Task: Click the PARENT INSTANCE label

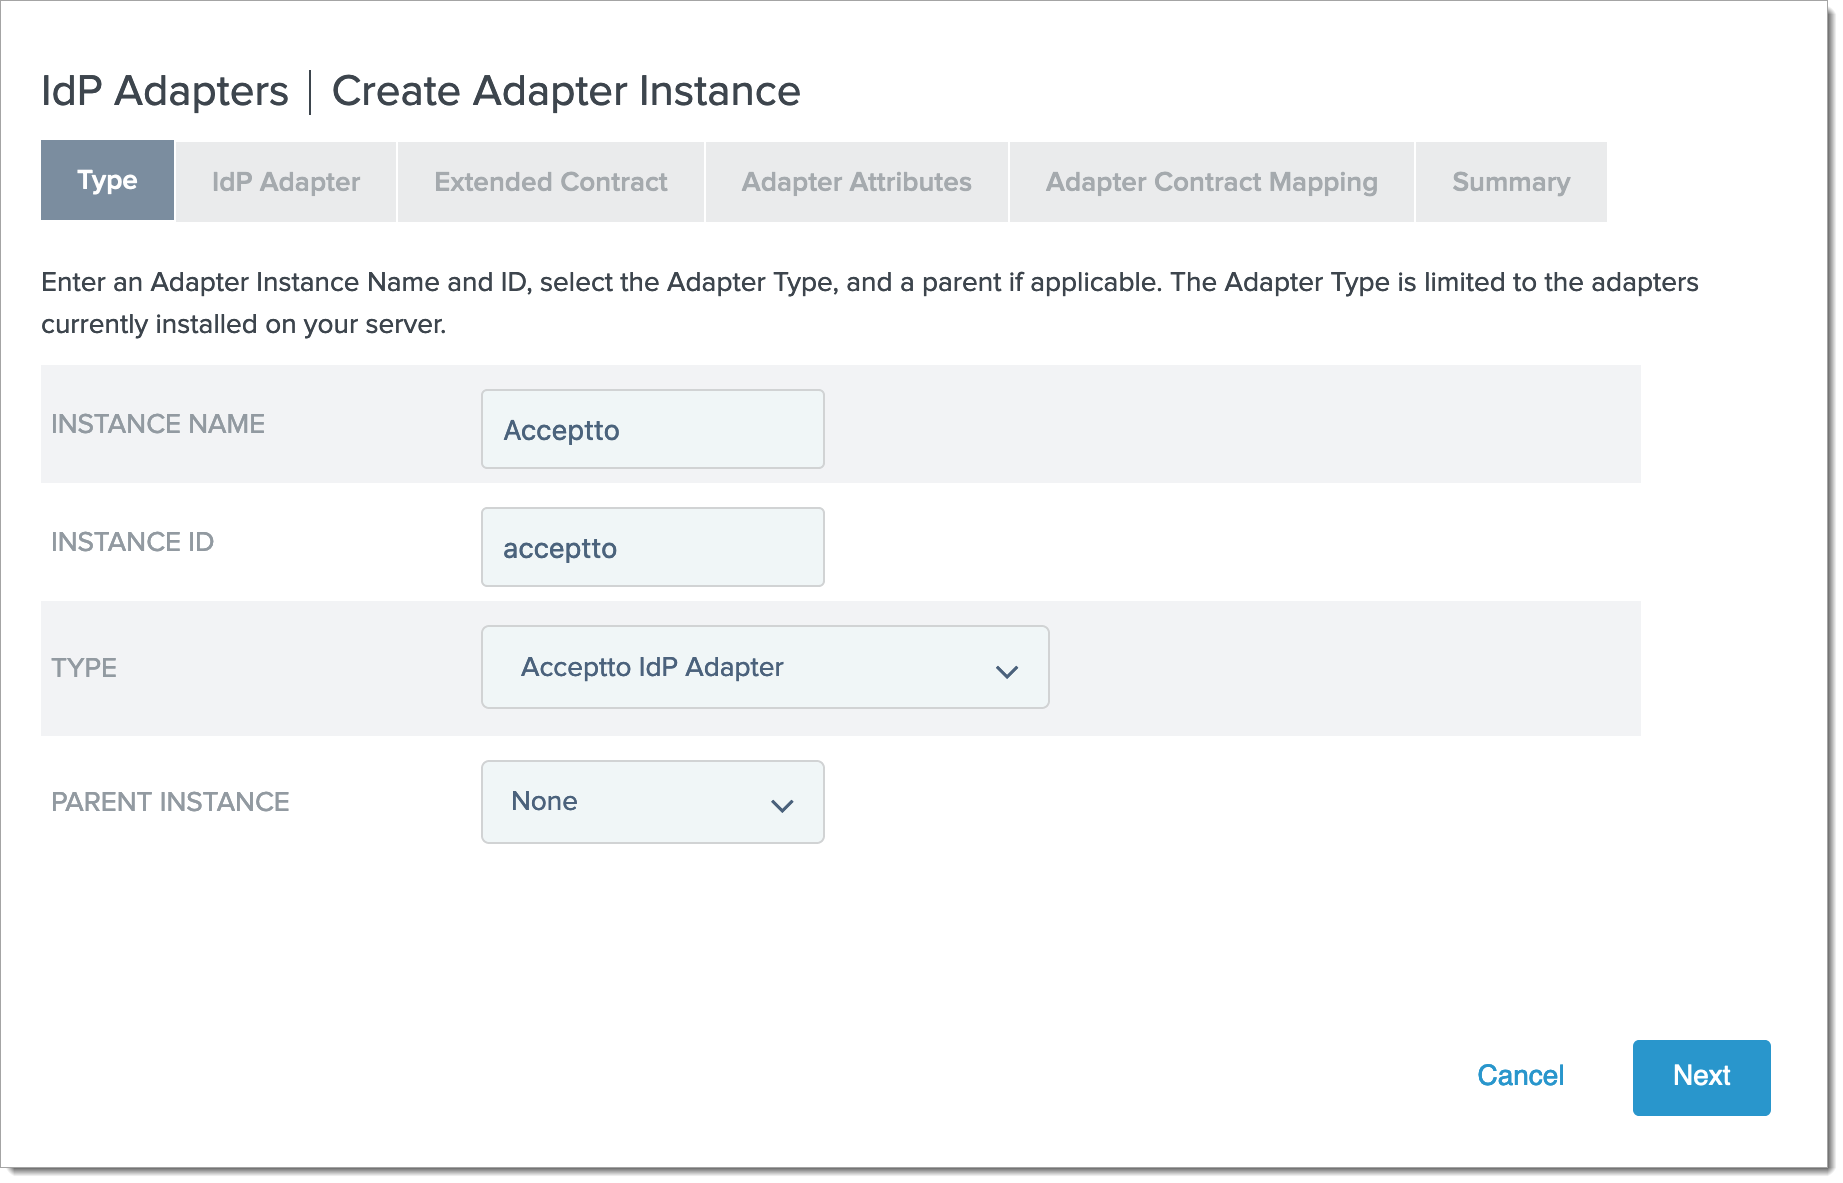Action: pos(170,802)
